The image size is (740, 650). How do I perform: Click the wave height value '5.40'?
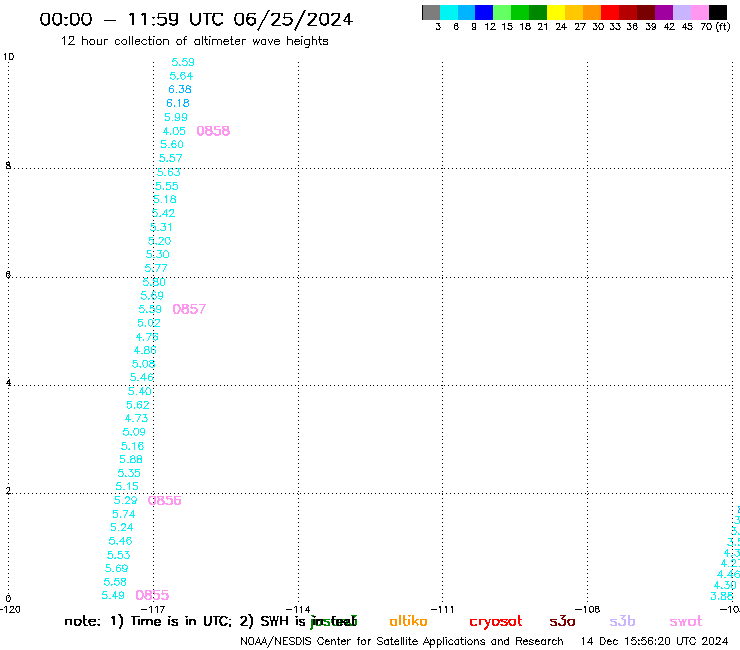click(140, 391)
